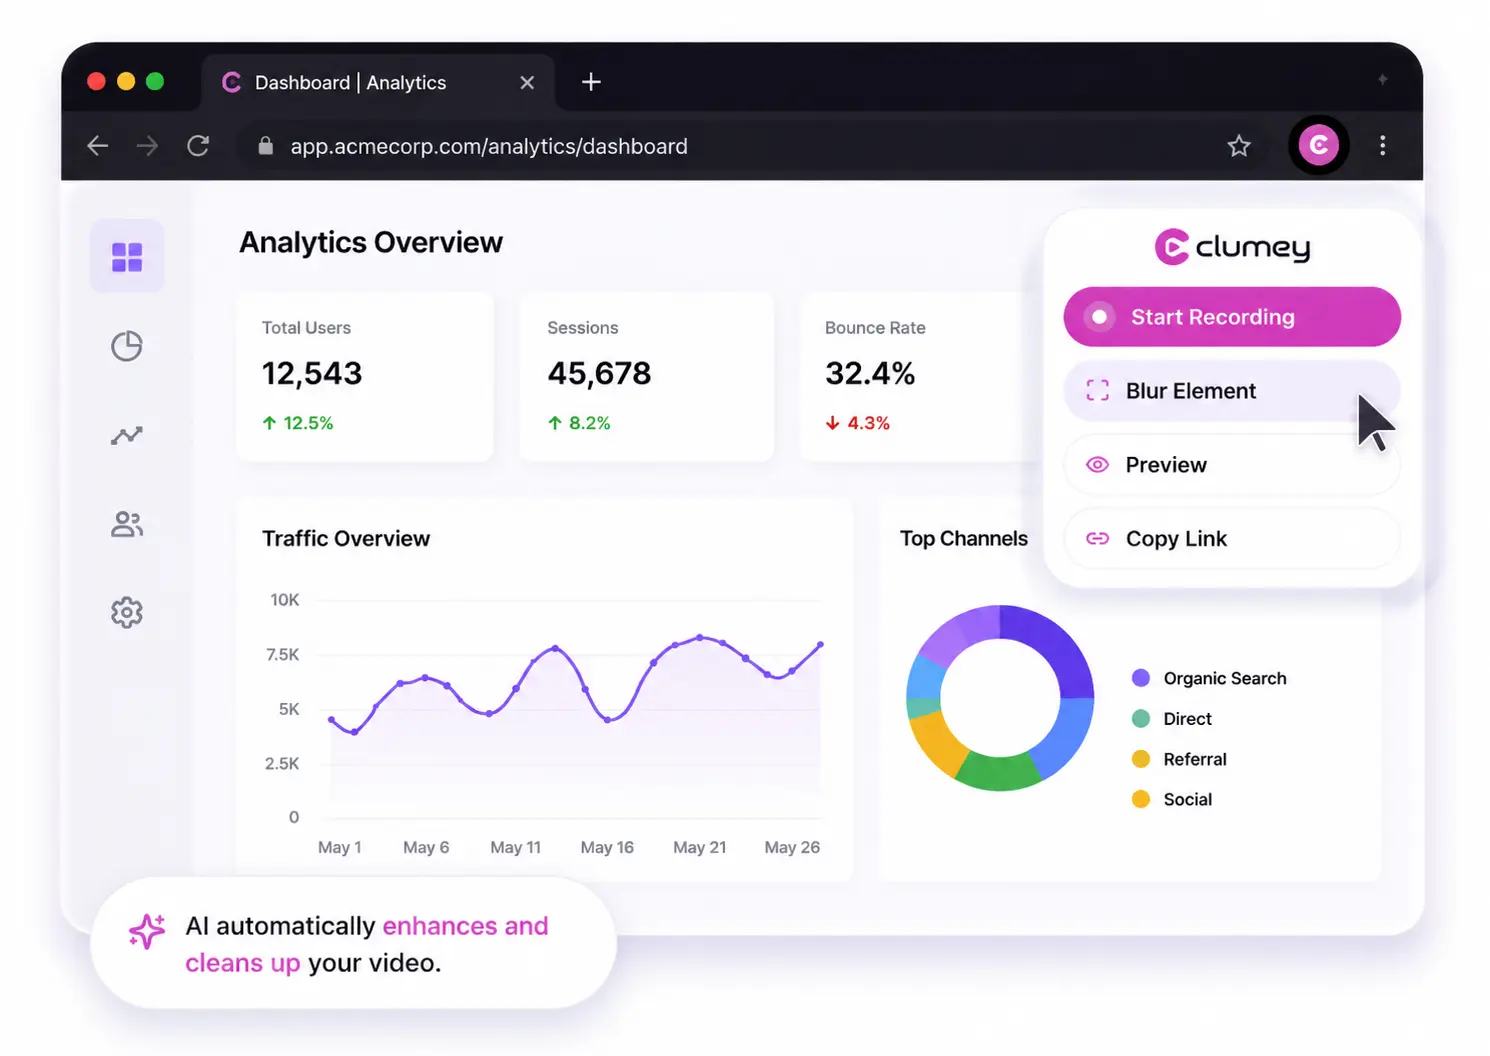Click the Sessions card
Screen dimensions: 1490x1056
(647, 377)
